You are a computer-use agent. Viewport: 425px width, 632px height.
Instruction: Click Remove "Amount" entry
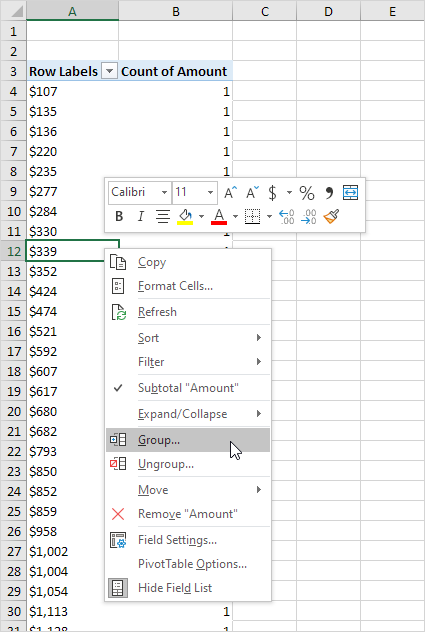pos(188,514)
